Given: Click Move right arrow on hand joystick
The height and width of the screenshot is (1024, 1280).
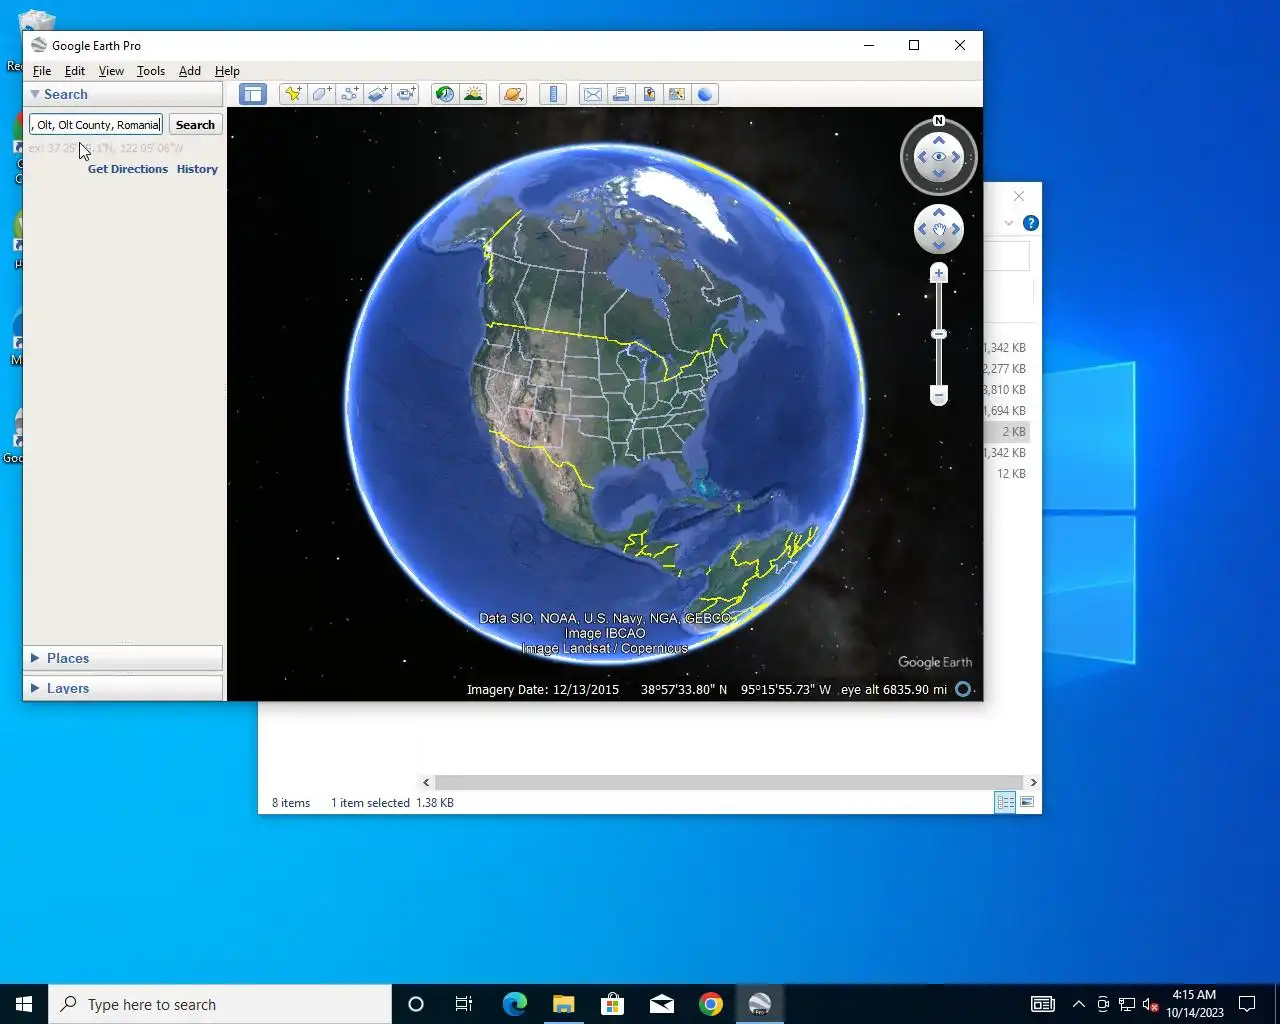Looking at the screenshot, I should tap(955, 229).
